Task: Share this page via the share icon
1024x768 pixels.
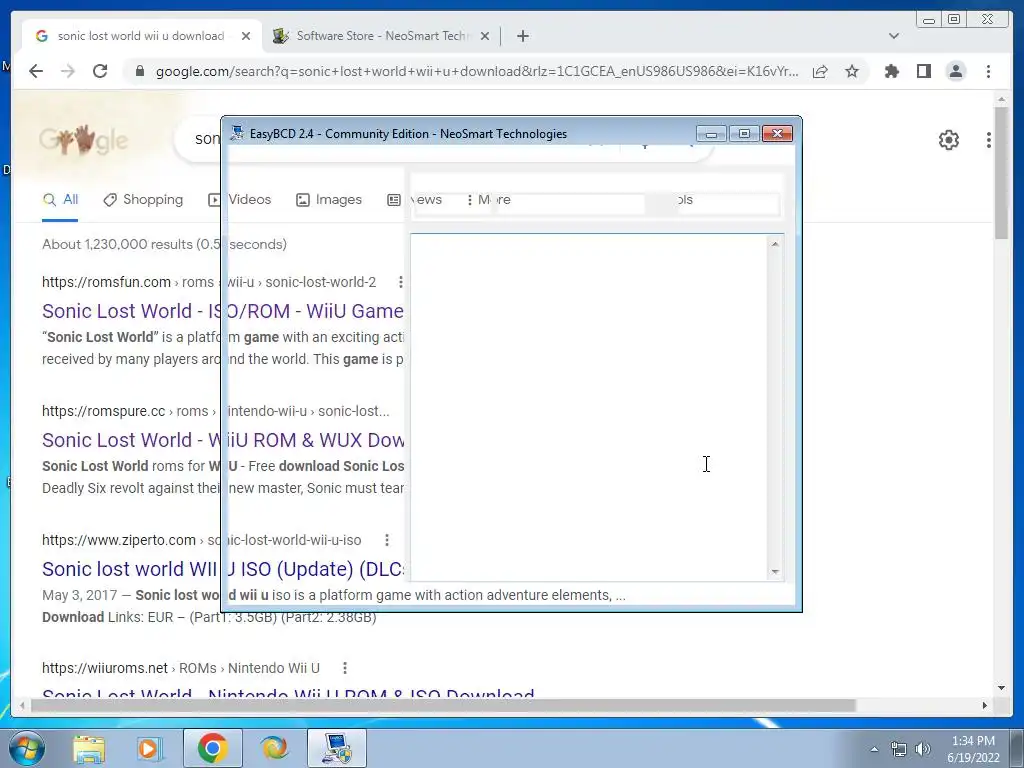Action: [820, 71]
